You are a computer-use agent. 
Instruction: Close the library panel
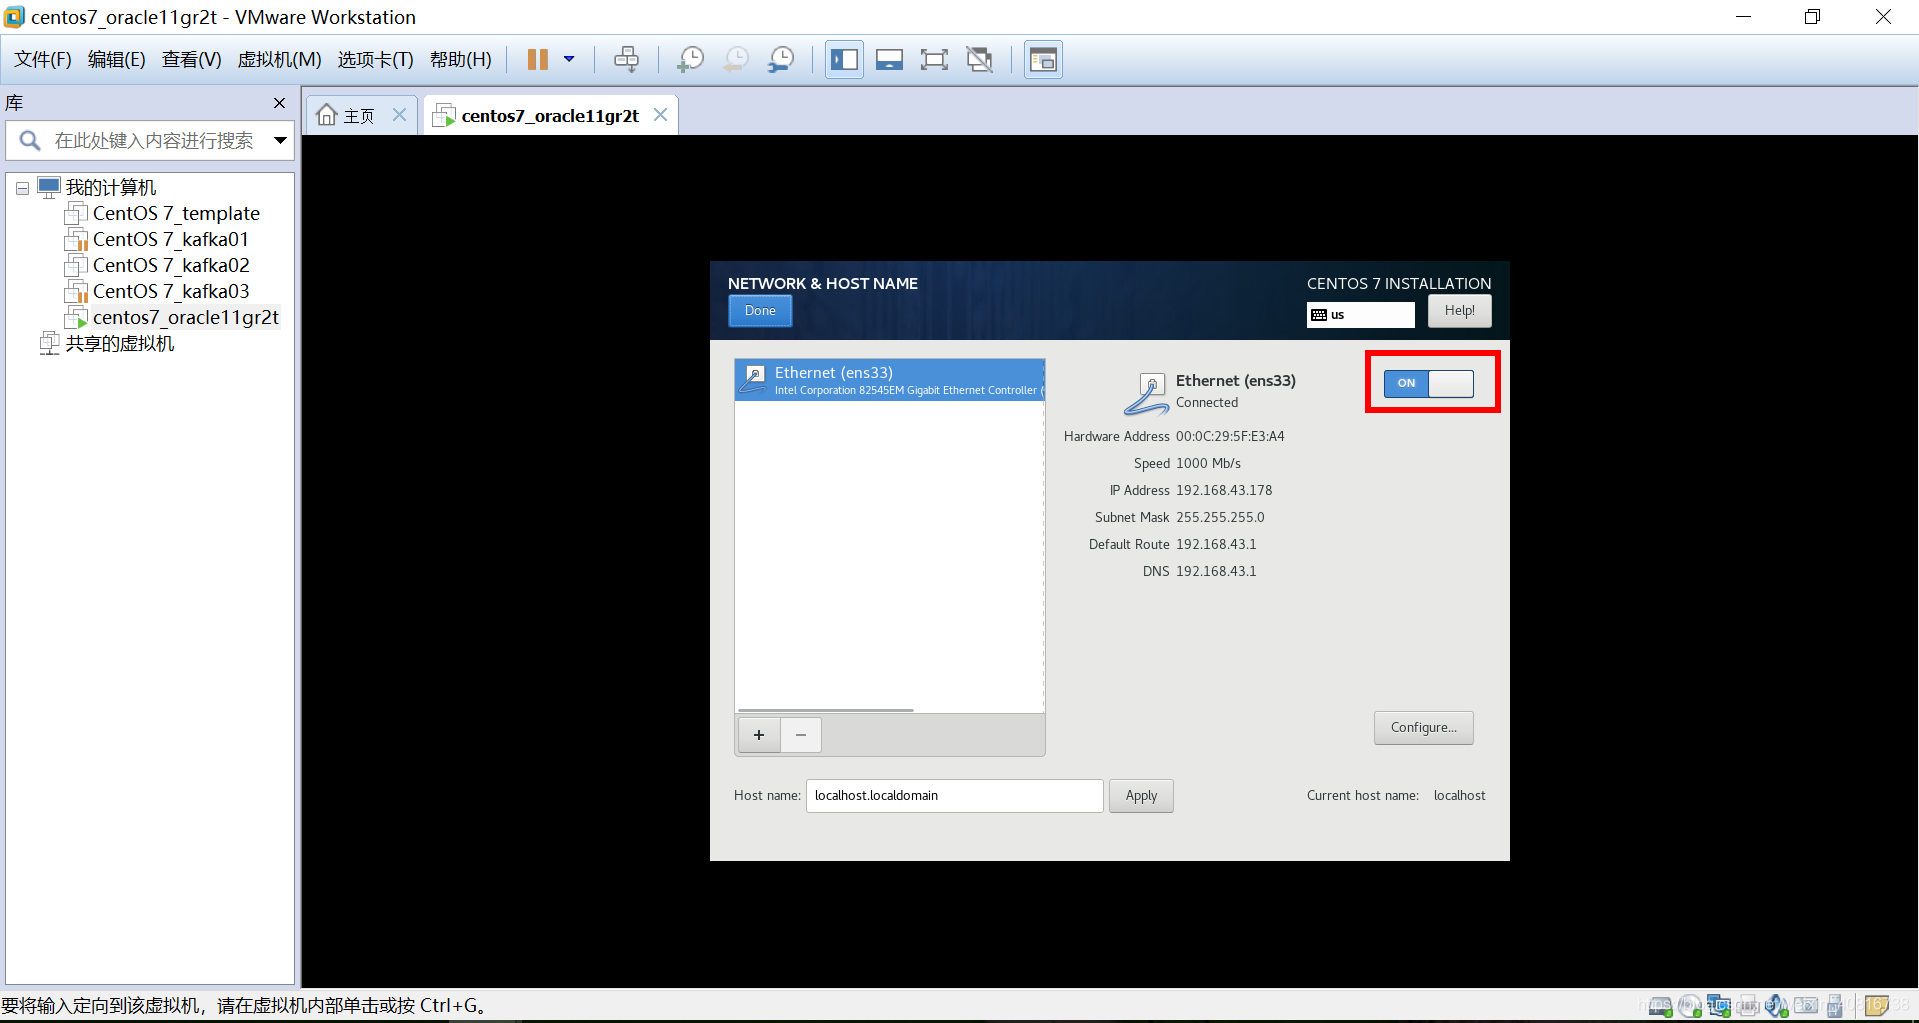(279, 103)
